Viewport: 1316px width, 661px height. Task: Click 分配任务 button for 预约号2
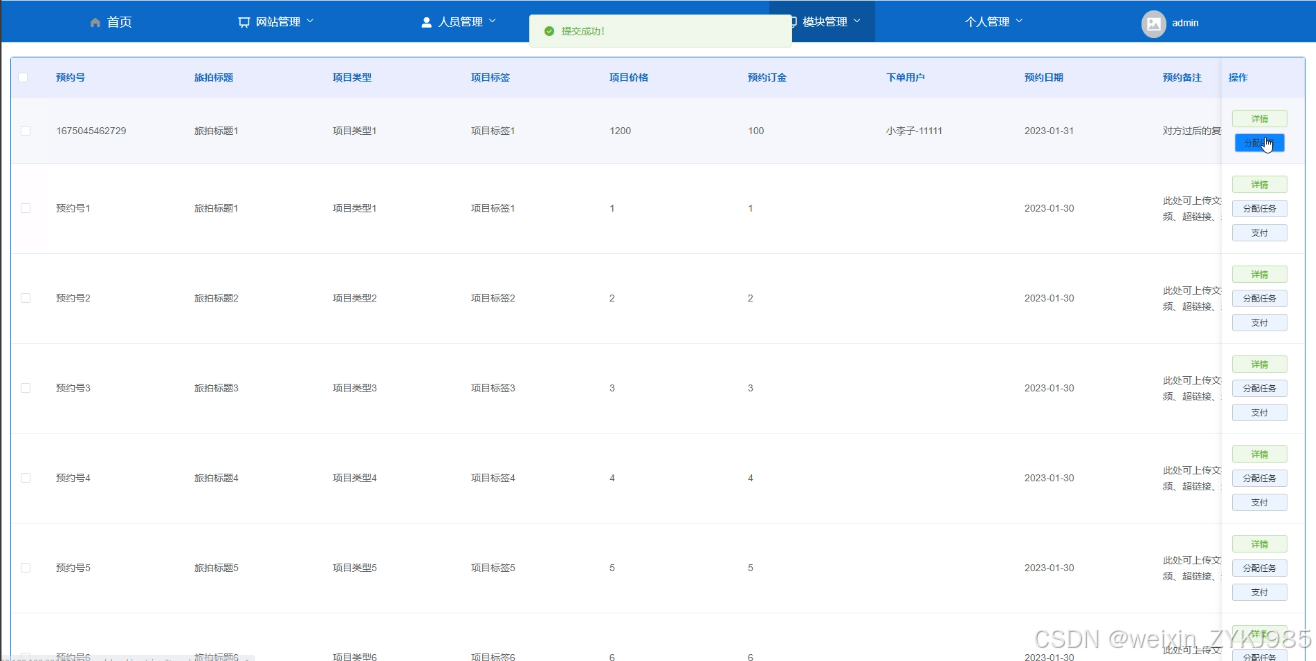pyautogui.click(x=1259, y=298)
